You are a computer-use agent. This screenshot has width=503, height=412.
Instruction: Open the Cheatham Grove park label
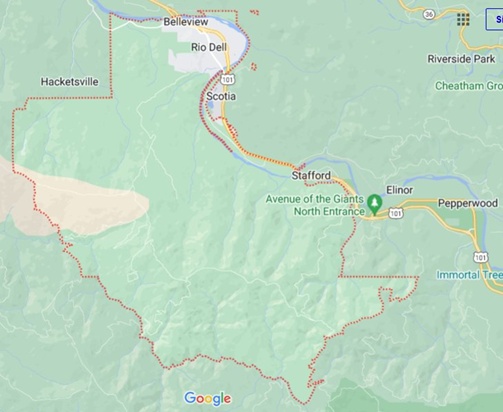point(469,86)
